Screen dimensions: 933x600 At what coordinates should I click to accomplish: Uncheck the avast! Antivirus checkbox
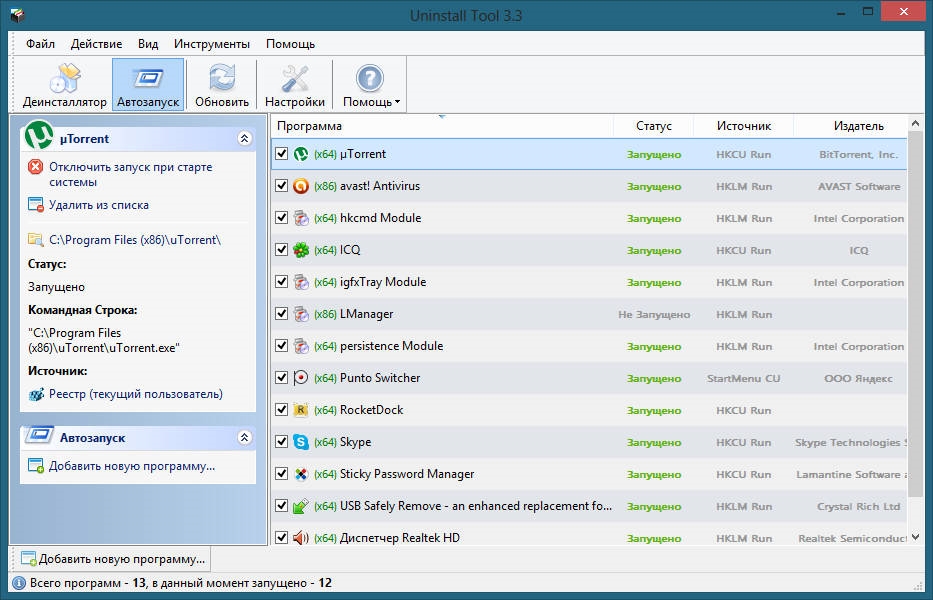tap(282, 186)
